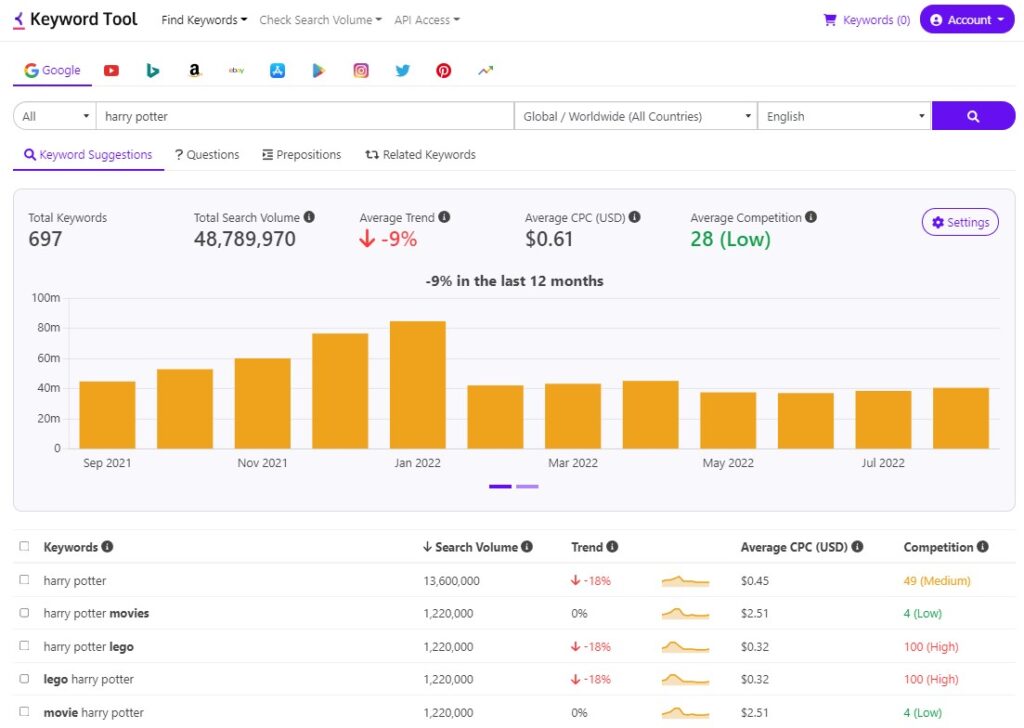Screen dimensions: 1024x728
Task: Select the eBay platform icon
Action: coord(236,71)
